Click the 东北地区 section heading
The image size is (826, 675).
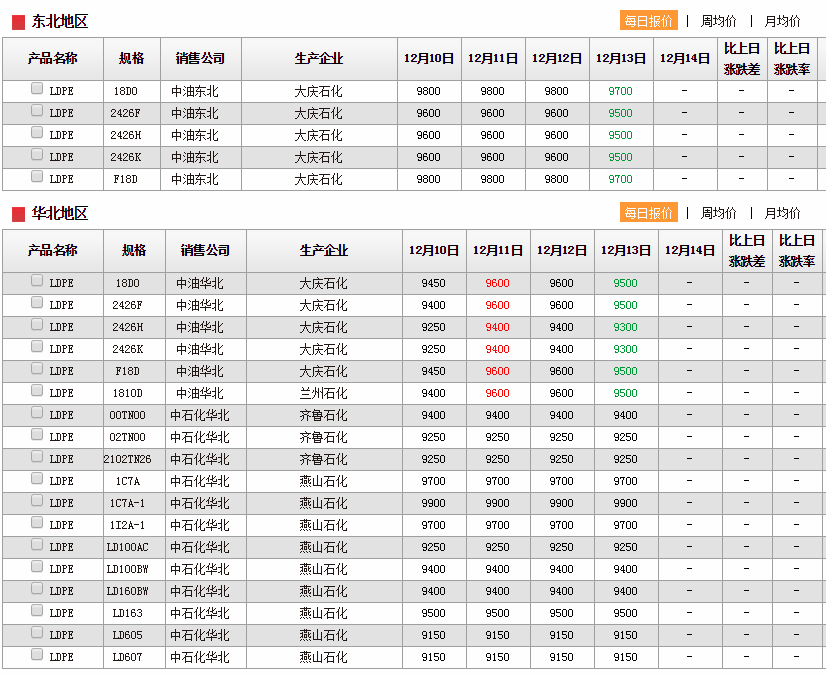(60, 21)
